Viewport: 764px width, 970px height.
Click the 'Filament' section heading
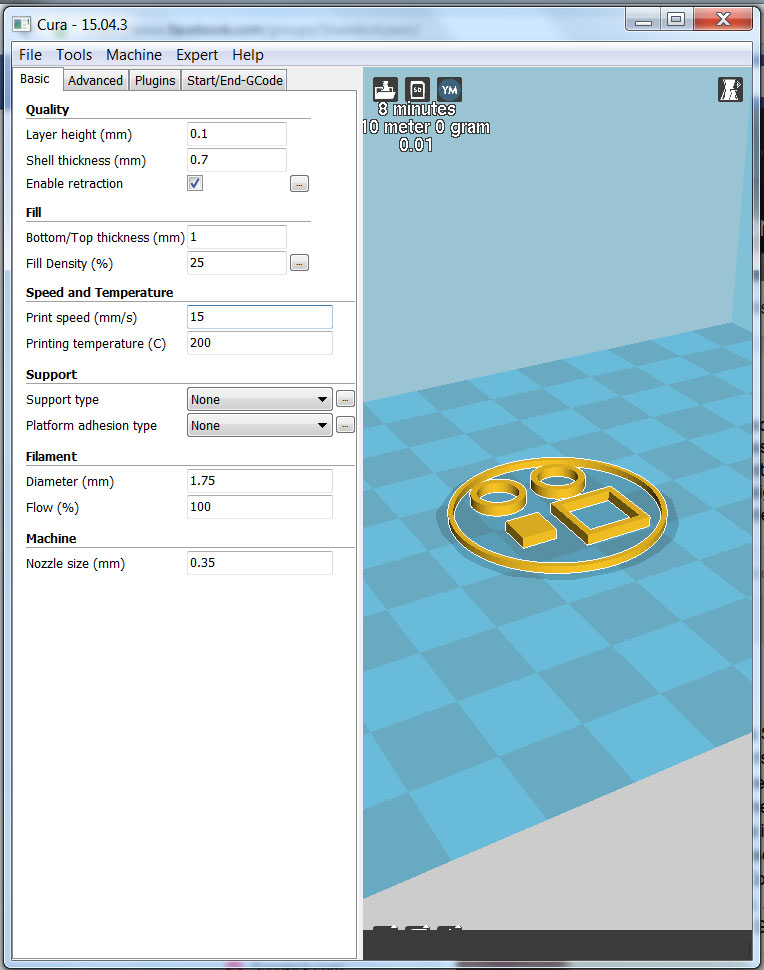click(x=51, y=457)
